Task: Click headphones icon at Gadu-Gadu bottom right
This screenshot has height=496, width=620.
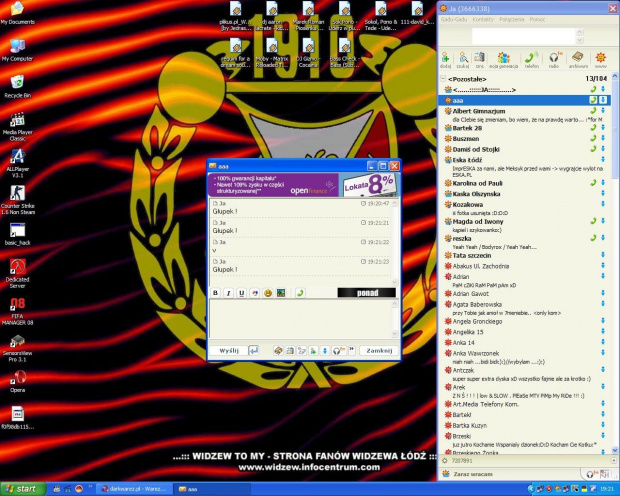Action: tap(591, 474)
